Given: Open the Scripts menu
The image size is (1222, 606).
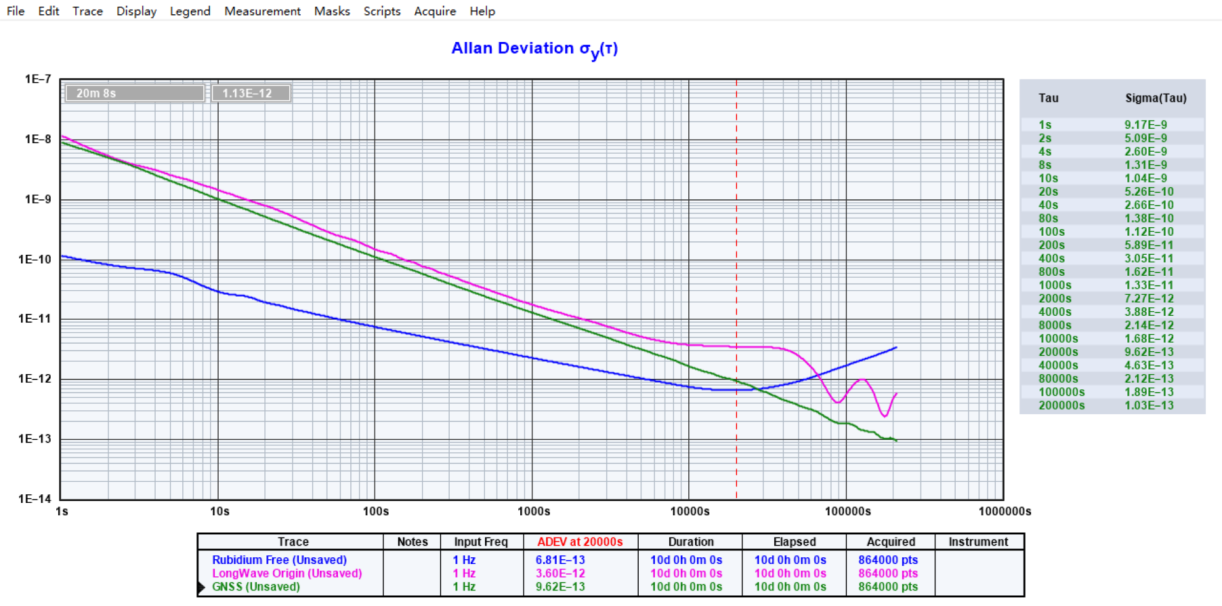Looking at the screenshot, I should tap(382, 11).
